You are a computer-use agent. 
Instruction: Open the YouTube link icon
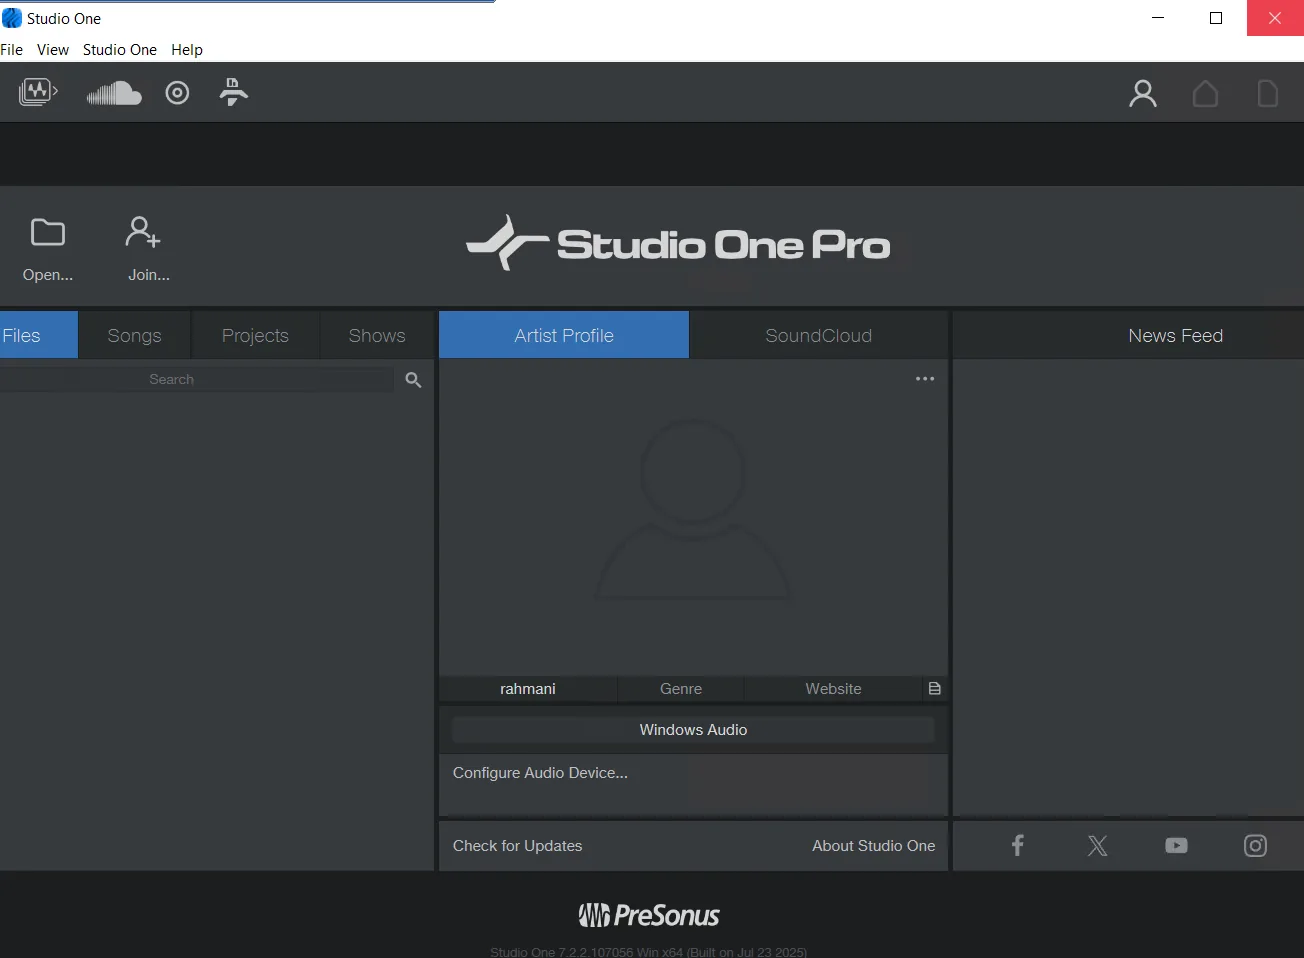[1176, 846]
